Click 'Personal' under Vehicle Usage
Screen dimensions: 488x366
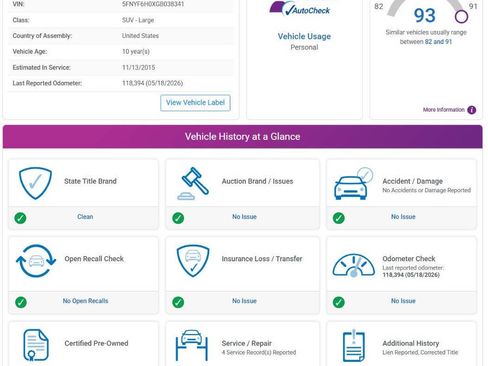tap(304, 47)
